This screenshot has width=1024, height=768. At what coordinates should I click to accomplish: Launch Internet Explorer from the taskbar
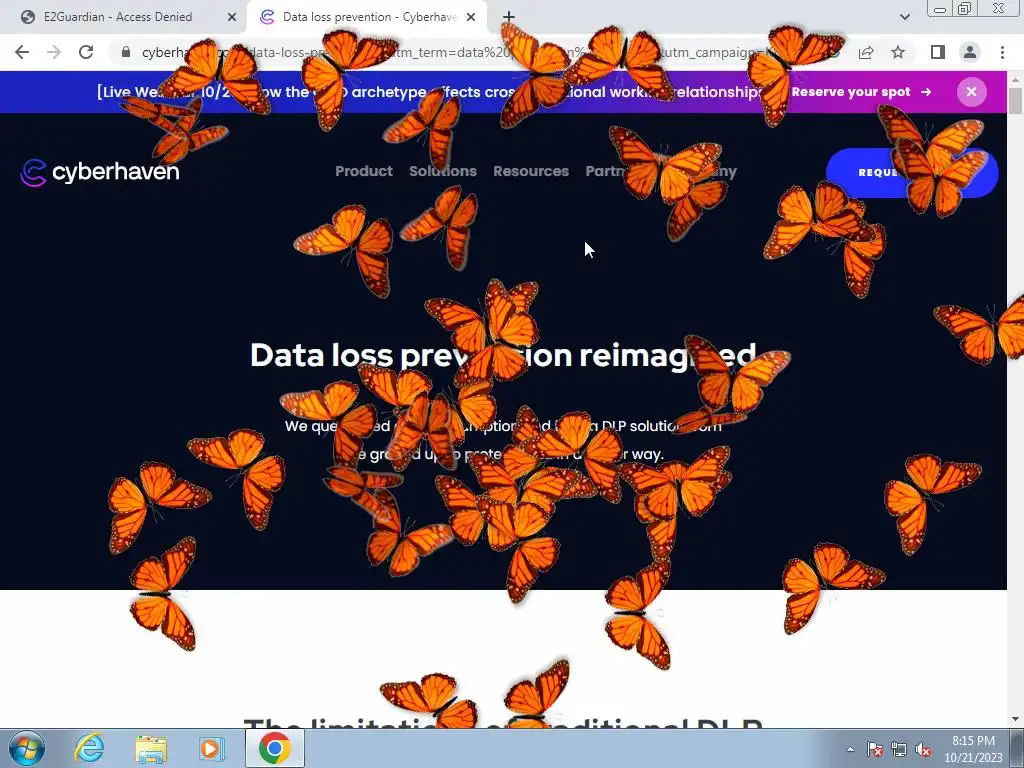coord(89,748)
